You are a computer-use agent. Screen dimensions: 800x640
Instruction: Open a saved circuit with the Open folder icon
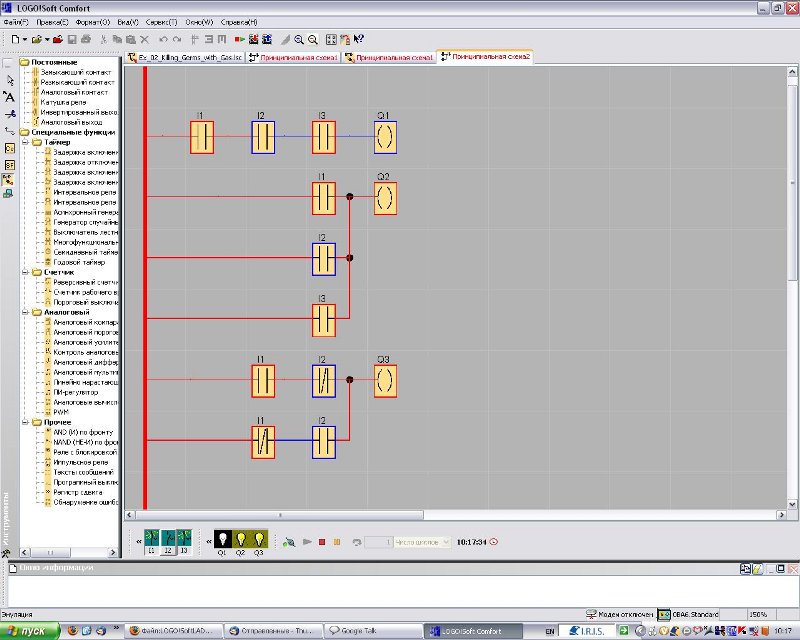tap(36, 39)
